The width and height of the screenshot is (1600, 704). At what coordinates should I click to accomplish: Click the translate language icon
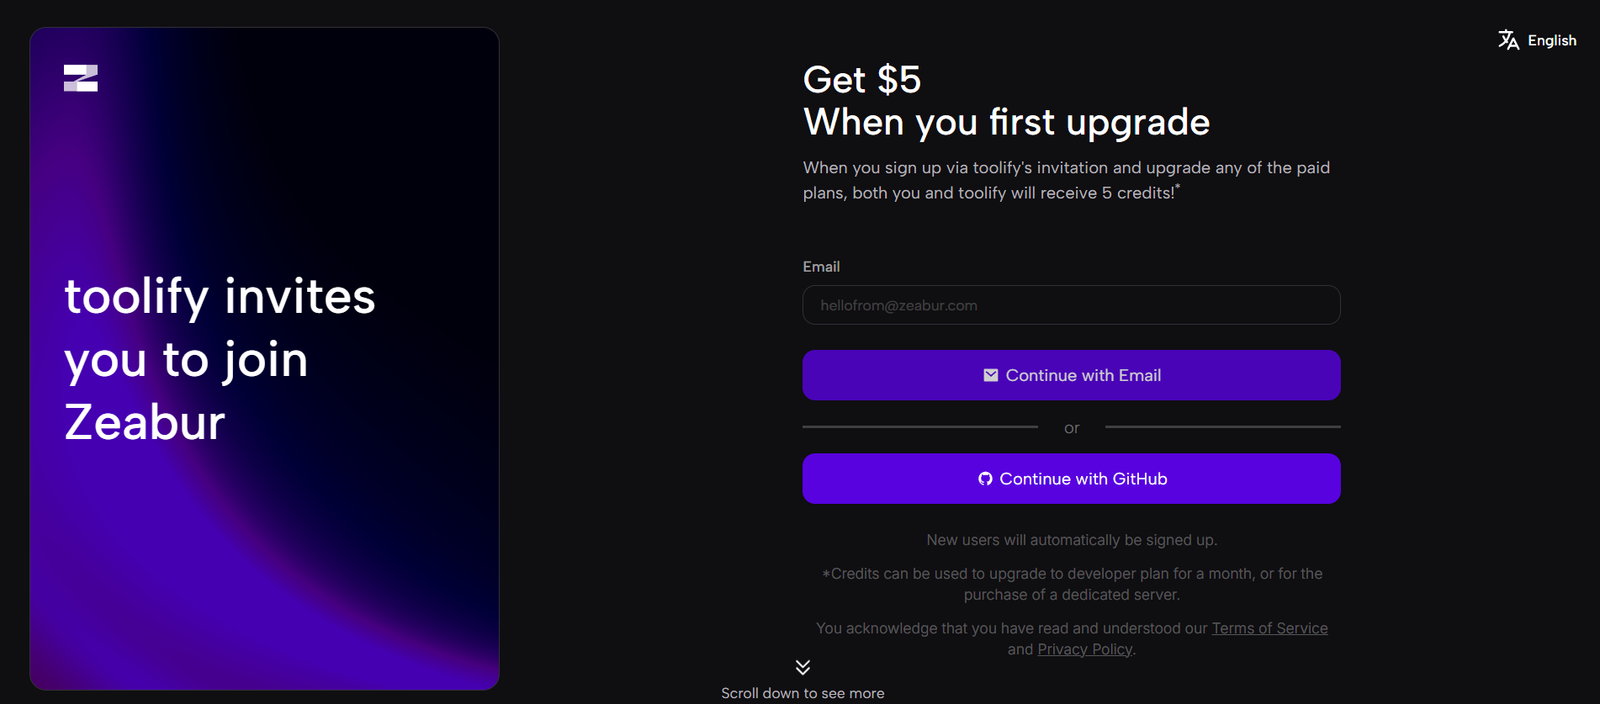point(1508,40)
